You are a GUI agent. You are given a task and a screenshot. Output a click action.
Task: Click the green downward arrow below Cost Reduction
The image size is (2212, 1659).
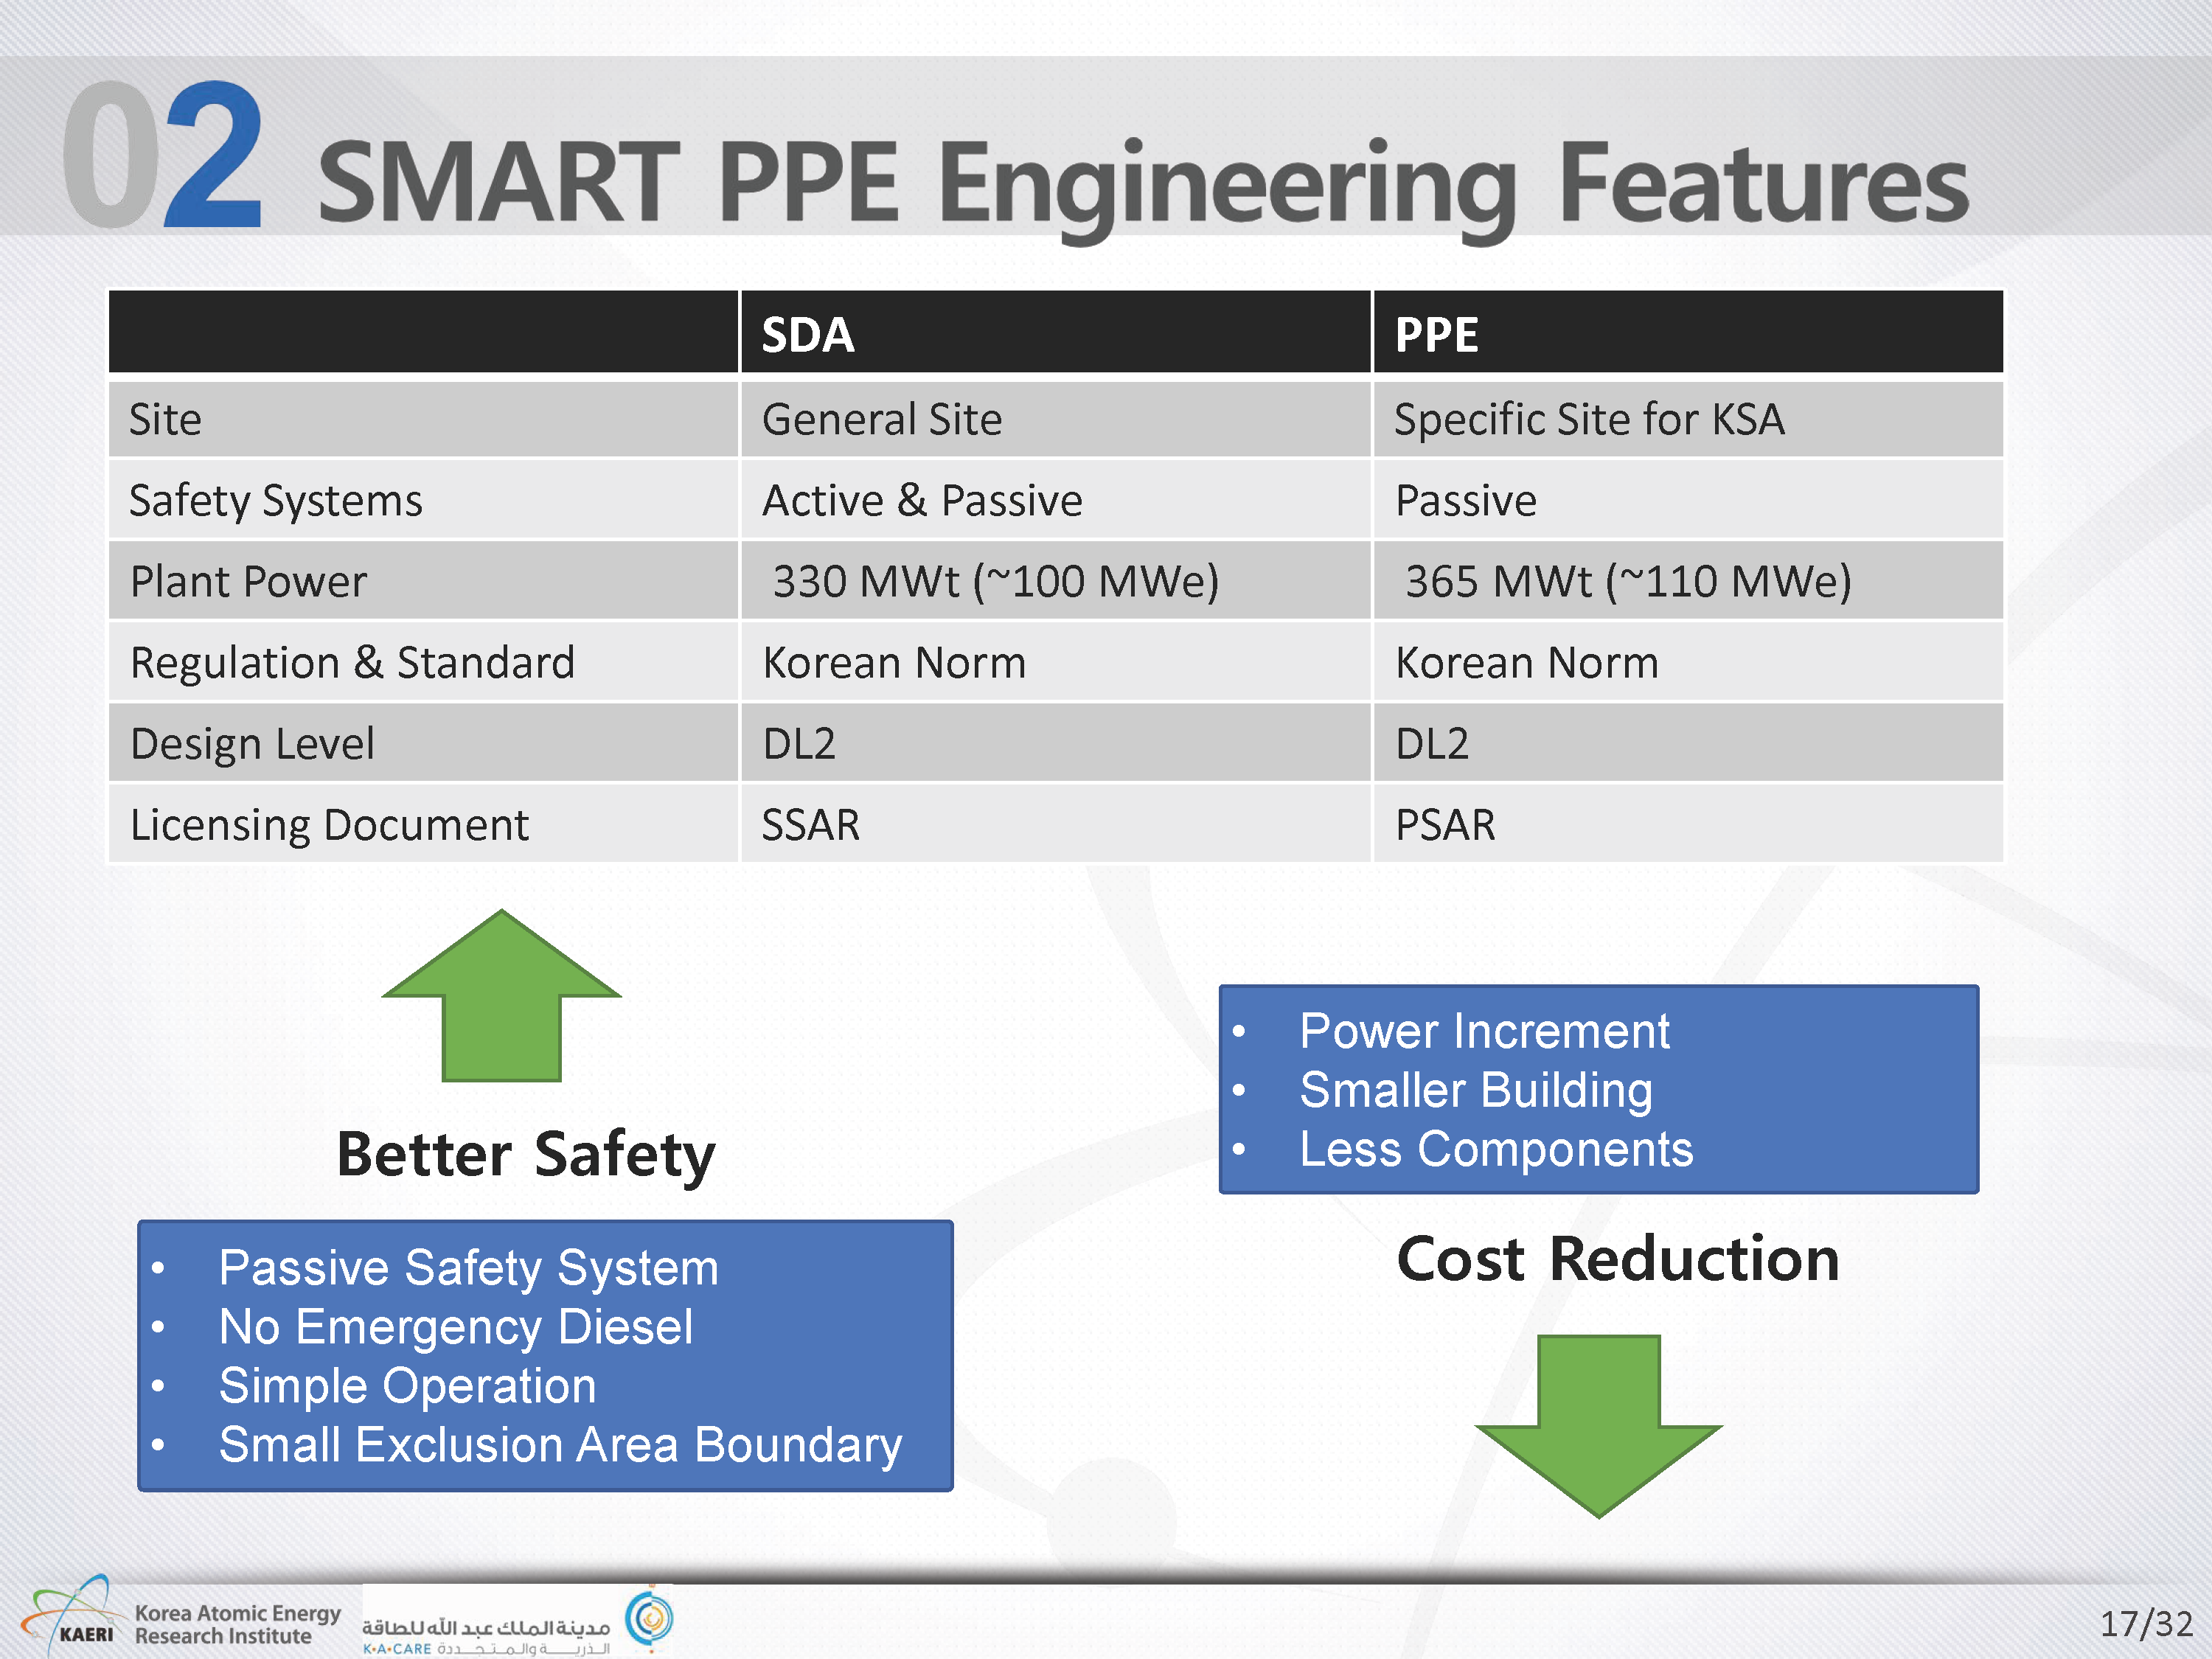pos(1598,1425)
